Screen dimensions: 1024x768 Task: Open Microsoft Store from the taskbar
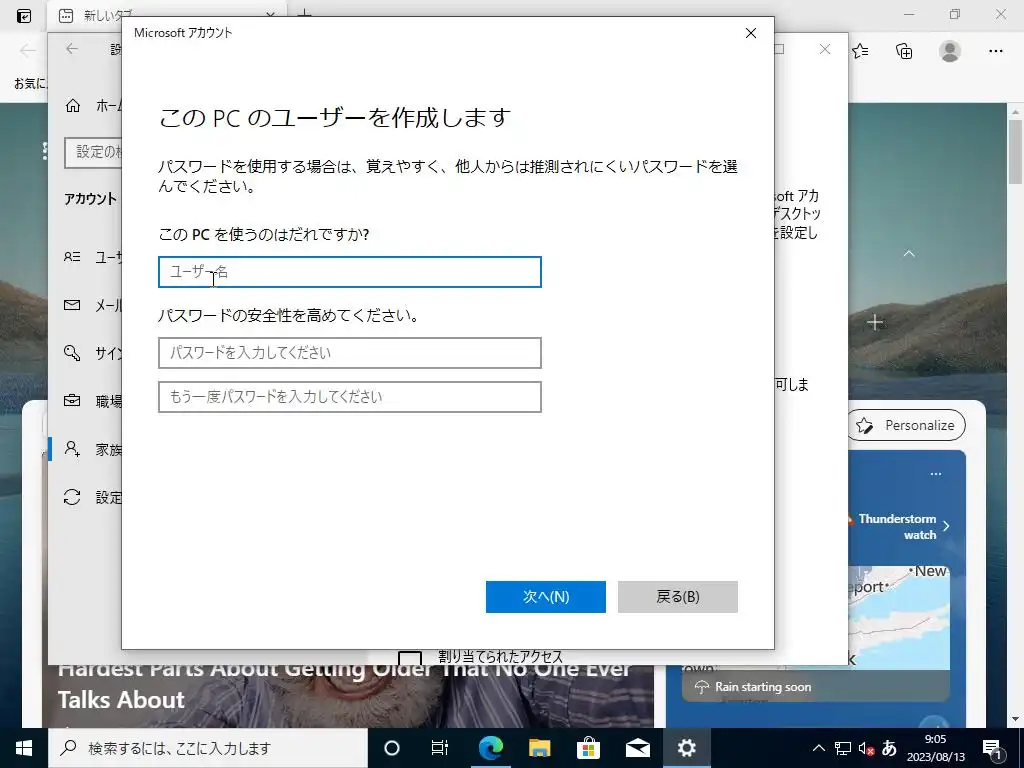coord(588,748)
